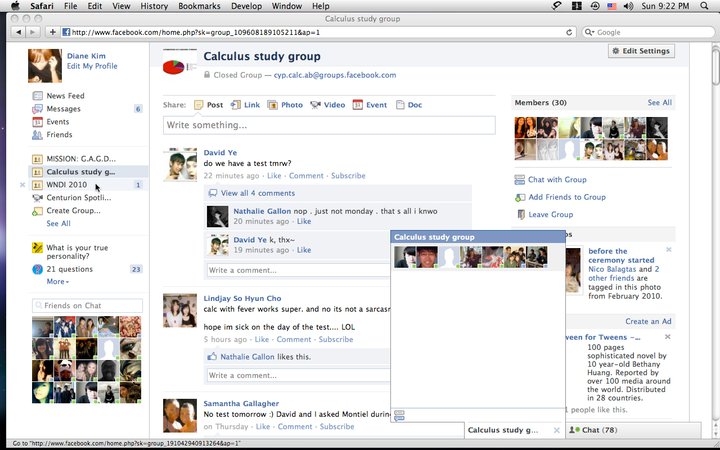Open the Develop menu
Image resolution: width=720 pixels, height=450 pixels.
pyautogui.click(x=247, y=6)
